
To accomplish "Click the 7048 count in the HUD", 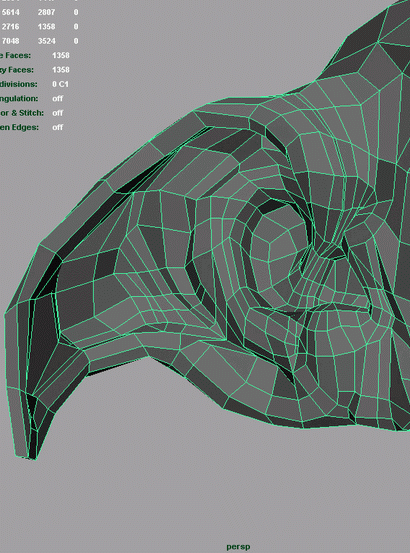I will (x=11, y=41).
